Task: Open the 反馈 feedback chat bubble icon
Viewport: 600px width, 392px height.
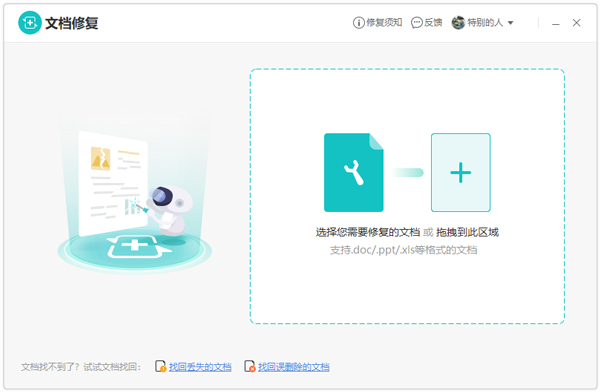Action: pos(416,23)
